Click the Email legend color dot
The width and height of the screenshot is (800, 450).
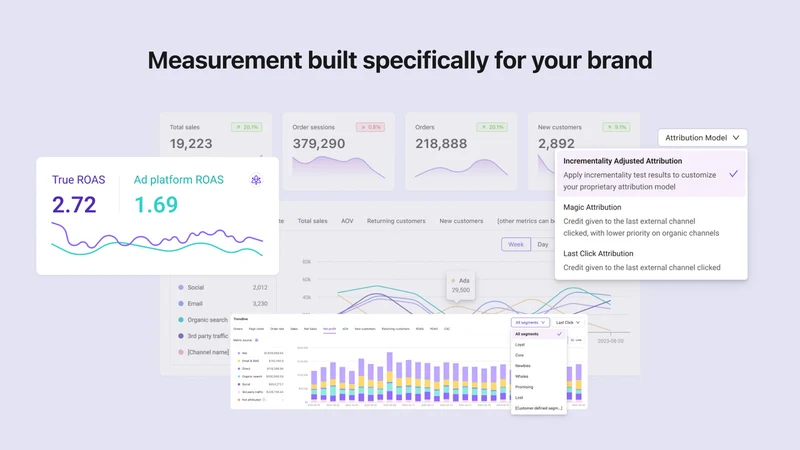point(181,304)
